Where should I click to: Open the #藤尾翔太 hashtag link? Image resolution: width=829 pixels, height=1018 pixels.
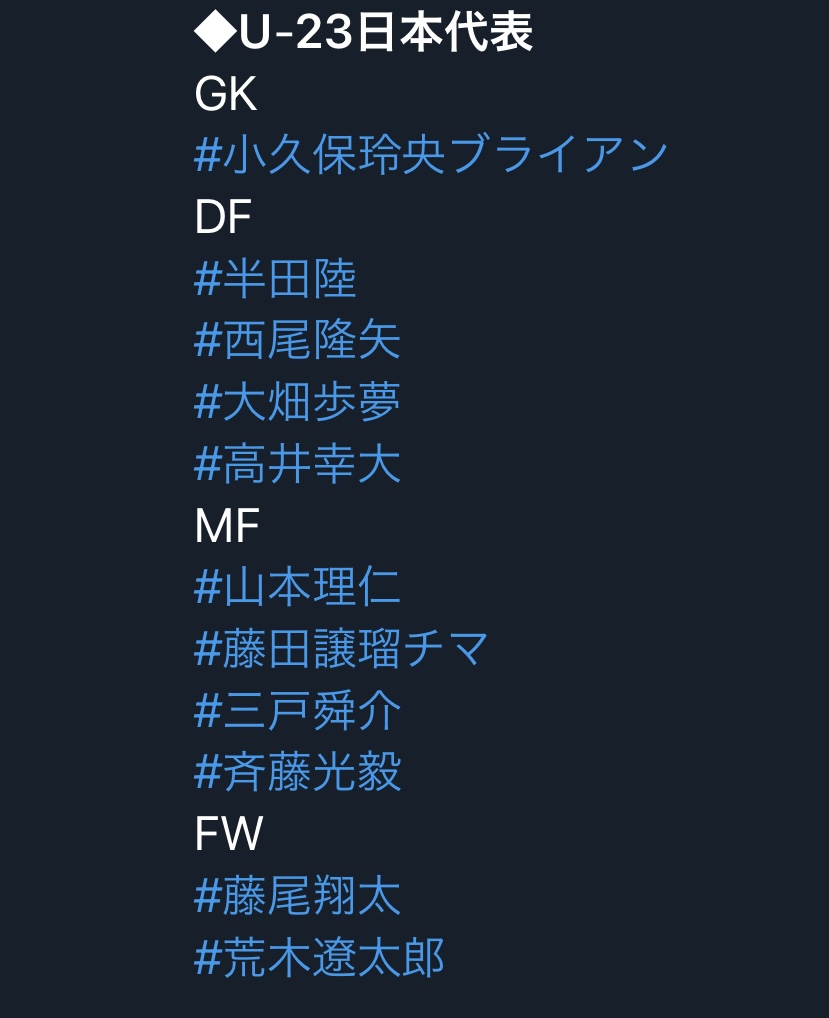[x=297, y=896]
